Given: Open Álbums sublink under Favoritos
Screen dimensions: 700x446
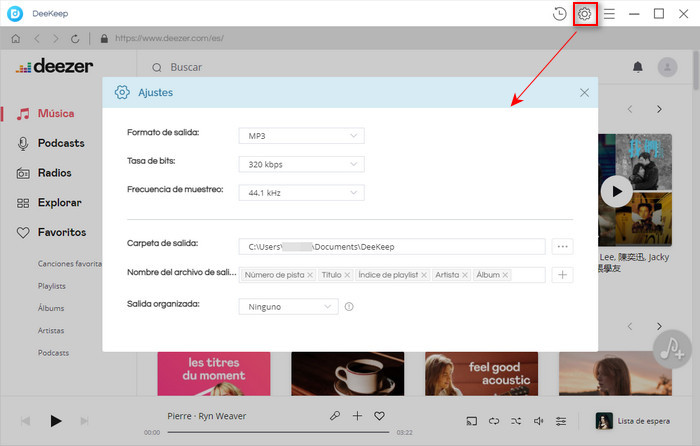Looking at the screenshot, I should tap(51, 308).
